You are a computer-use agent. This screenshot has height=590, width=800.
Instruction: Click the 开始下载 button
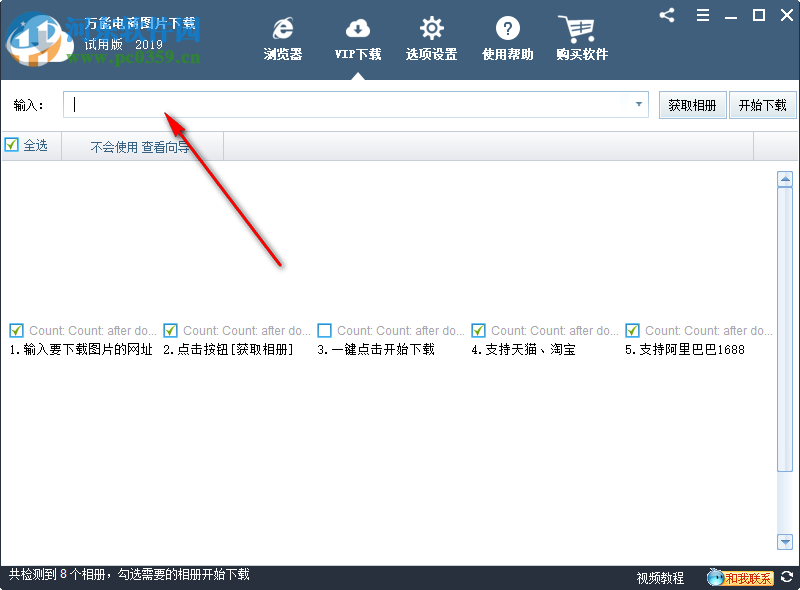click(762, 105)
